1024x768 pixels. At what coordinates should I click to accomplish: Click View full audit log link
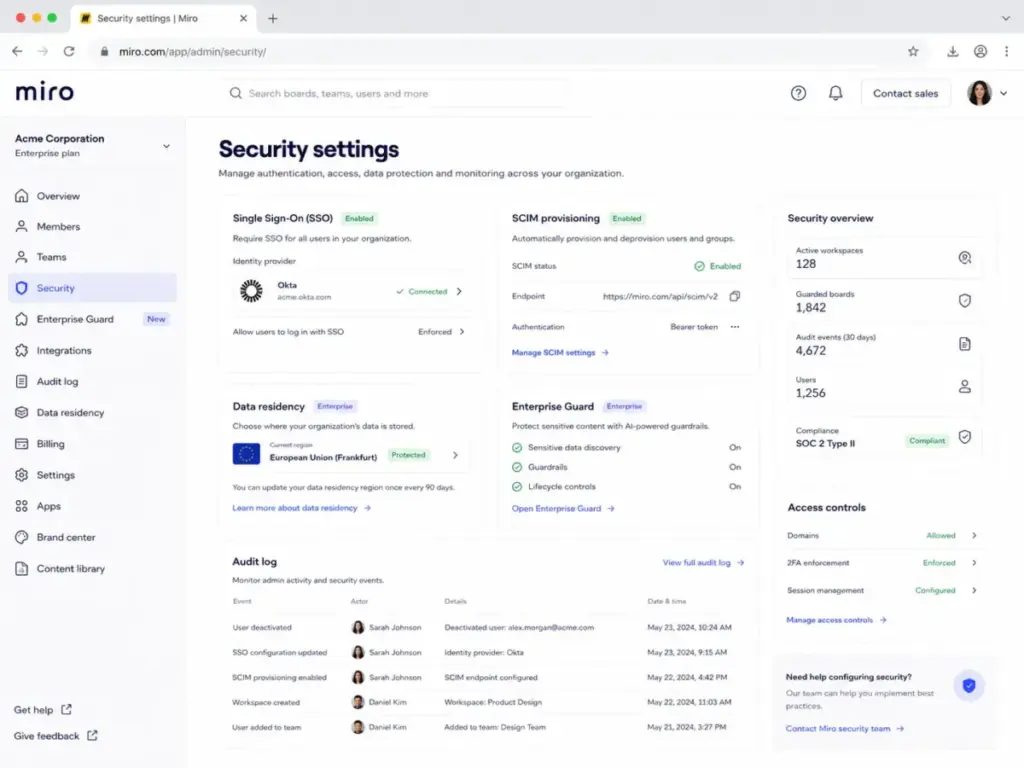pyautogui.click(x=703, y=562)
